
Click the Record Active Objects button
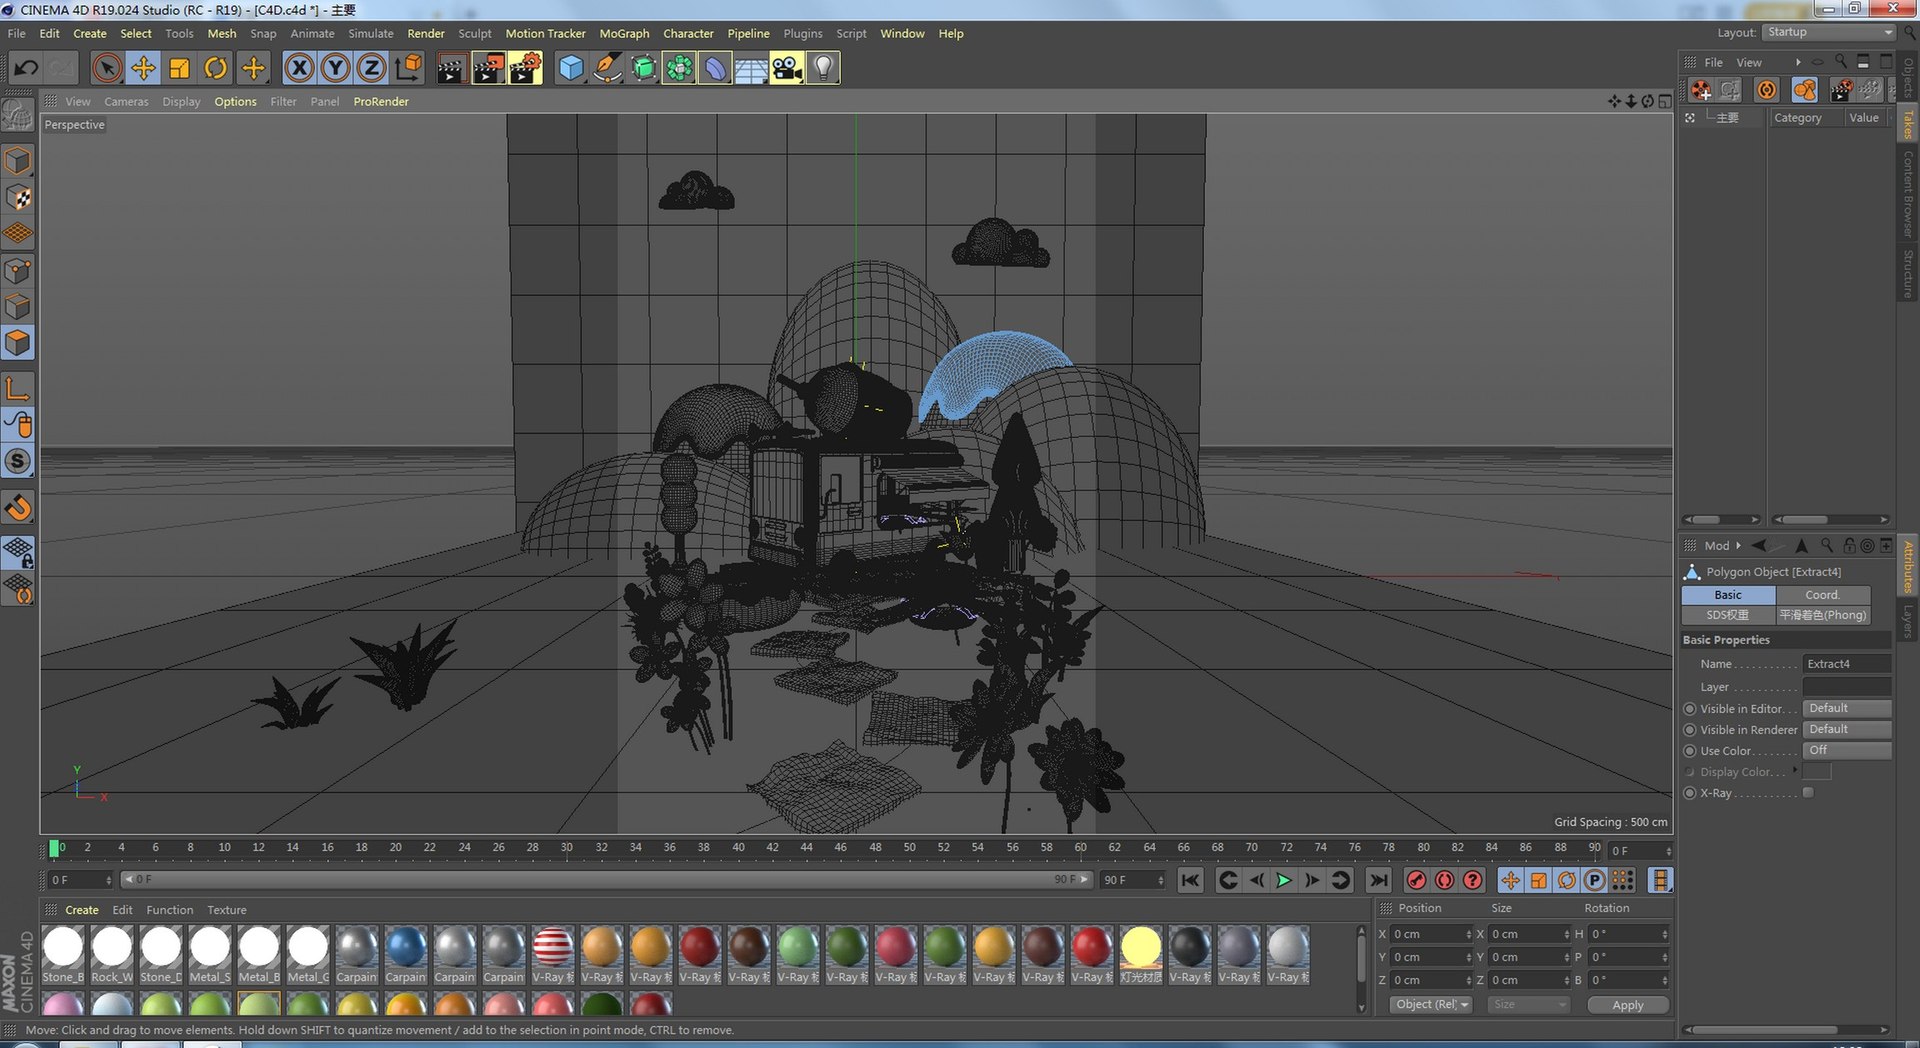tap(1416, 880)
